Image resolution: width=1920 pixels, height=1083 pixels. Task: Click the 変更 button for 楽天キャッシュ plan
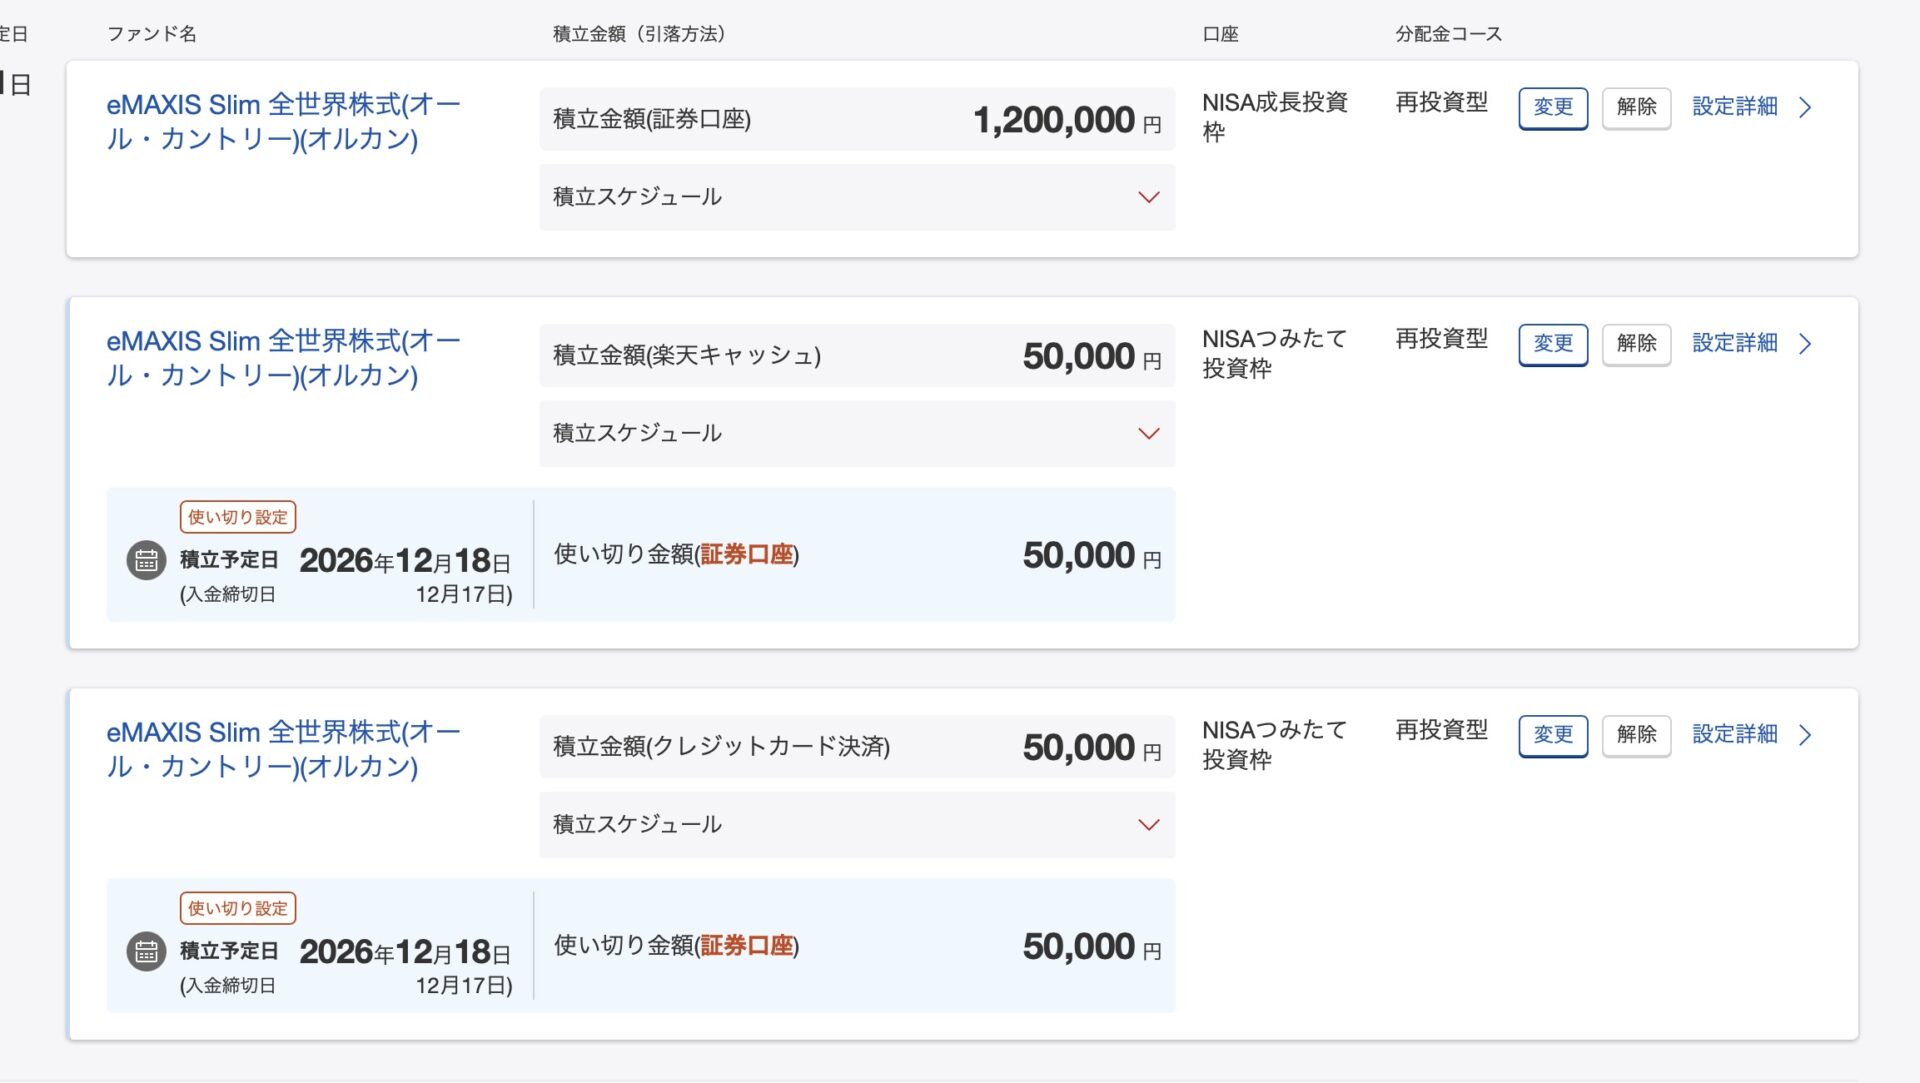click(1552, 343)
